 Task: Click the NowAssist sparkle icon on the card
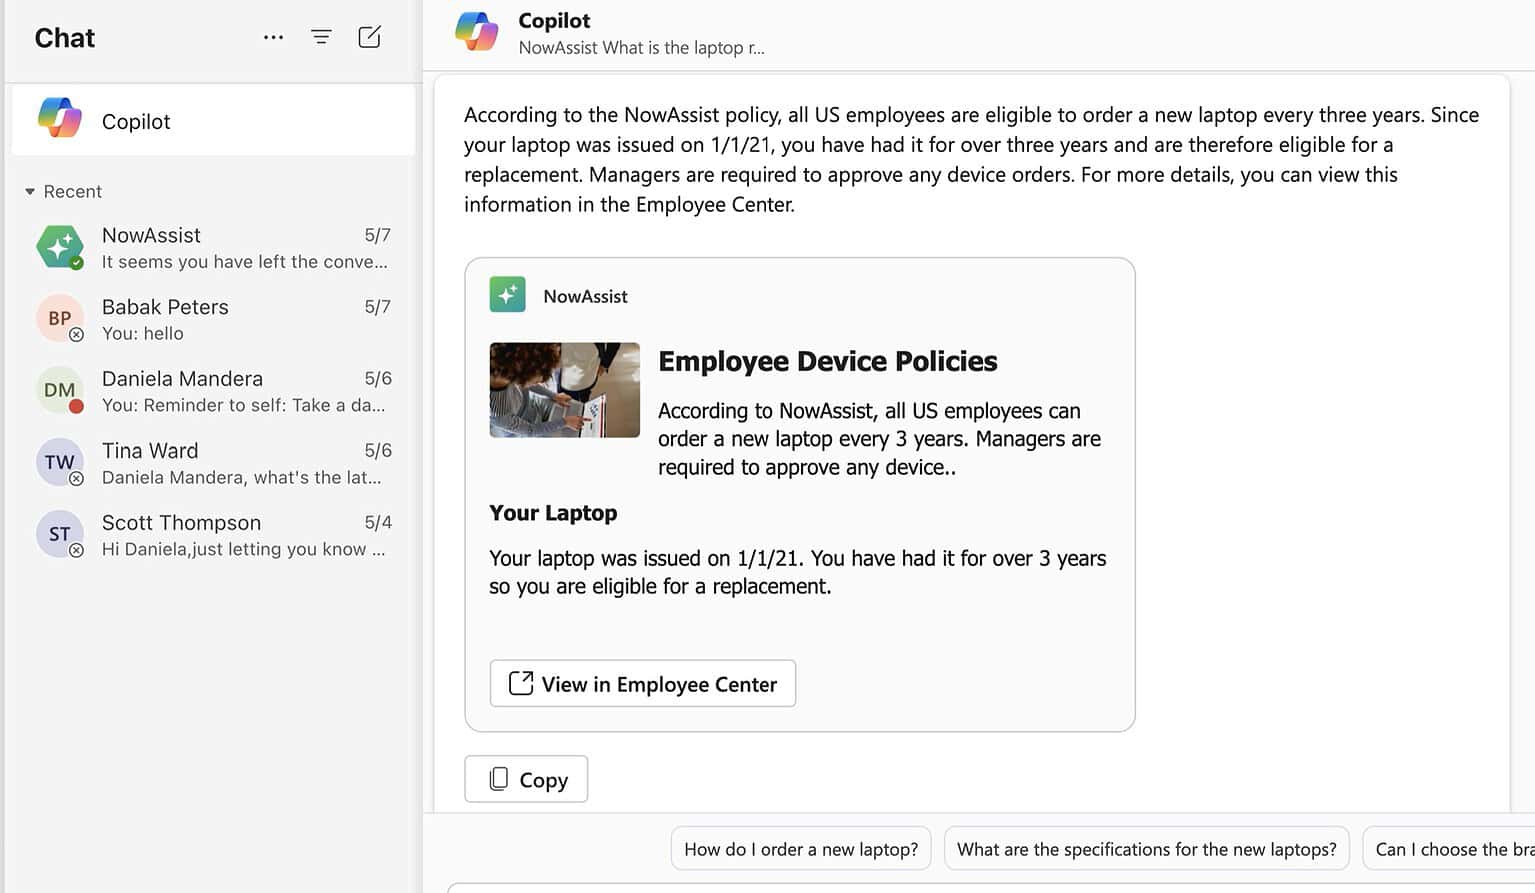click(x=507, y=294)
